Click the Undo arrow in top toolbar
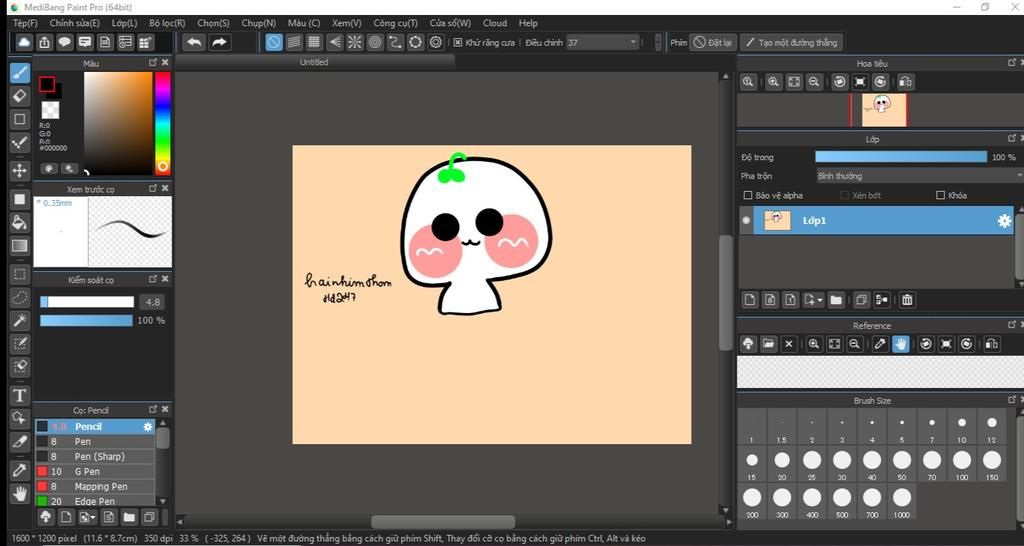The width and height of the screenshot is (1024, 546). [x=194, y=42]
